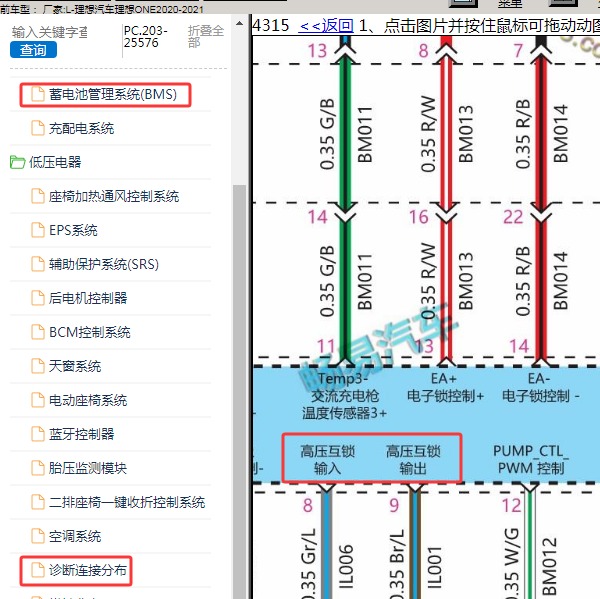
Task: Open 电动座椅系统 entry
Action: (x=88, y=400)
